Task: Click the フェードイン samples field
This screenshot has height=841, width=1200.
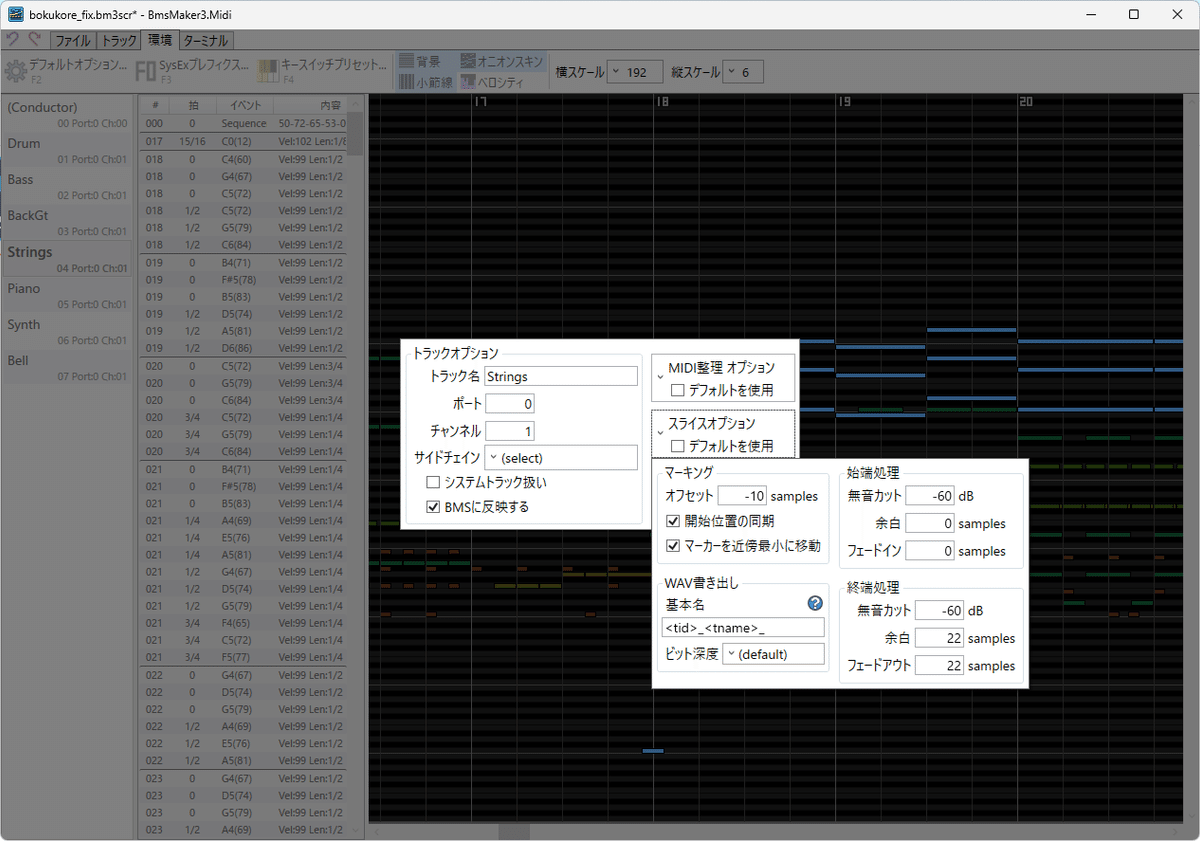Action: 930,551
